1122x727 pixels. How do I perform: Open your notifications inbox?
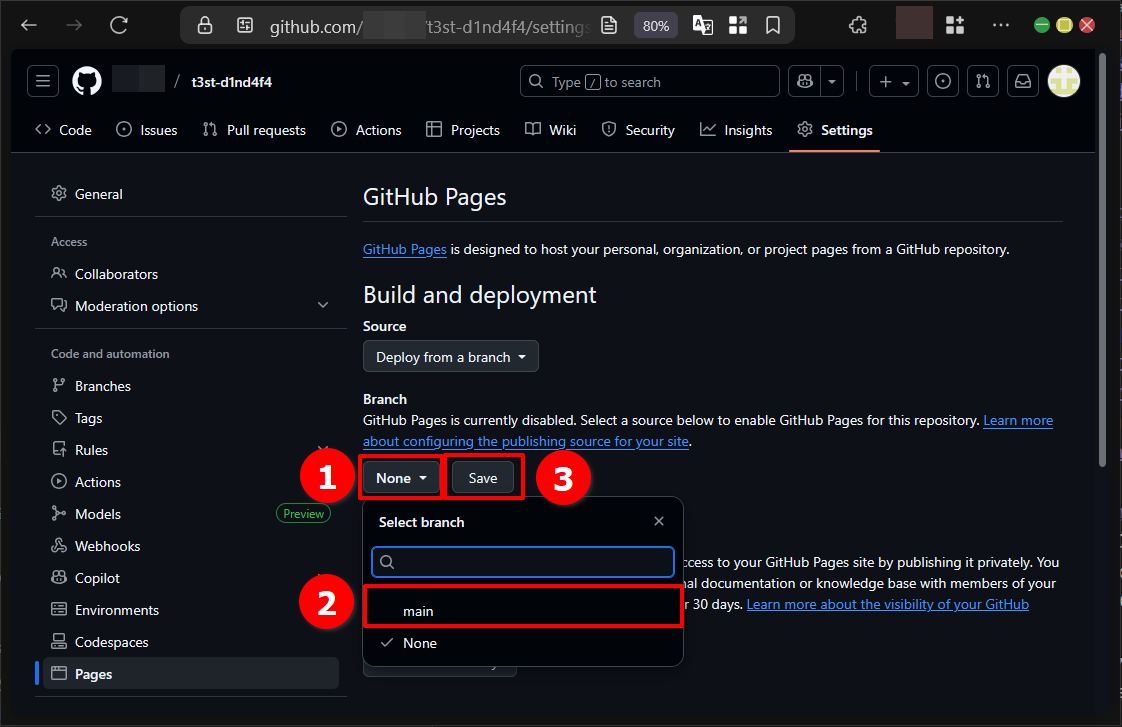1023,81
